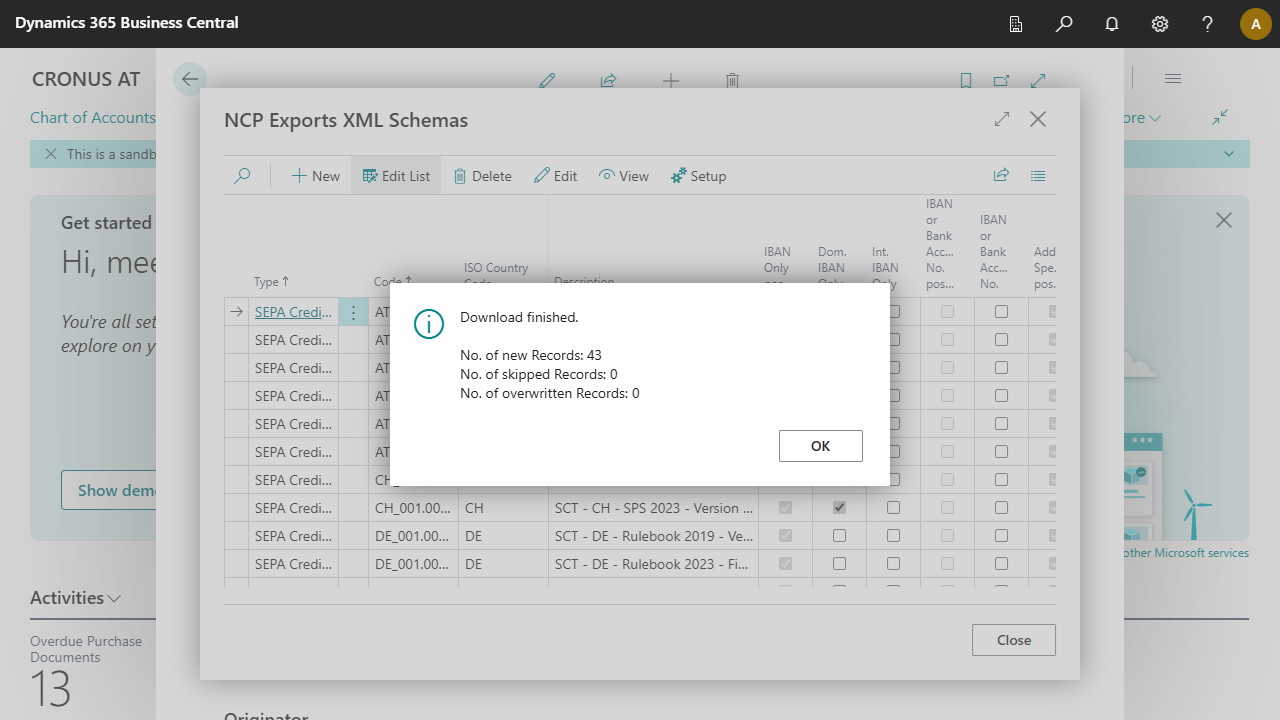Open the search magnifier in top bar
This screenshot has width=1280, height=720.
[1064, 24]
